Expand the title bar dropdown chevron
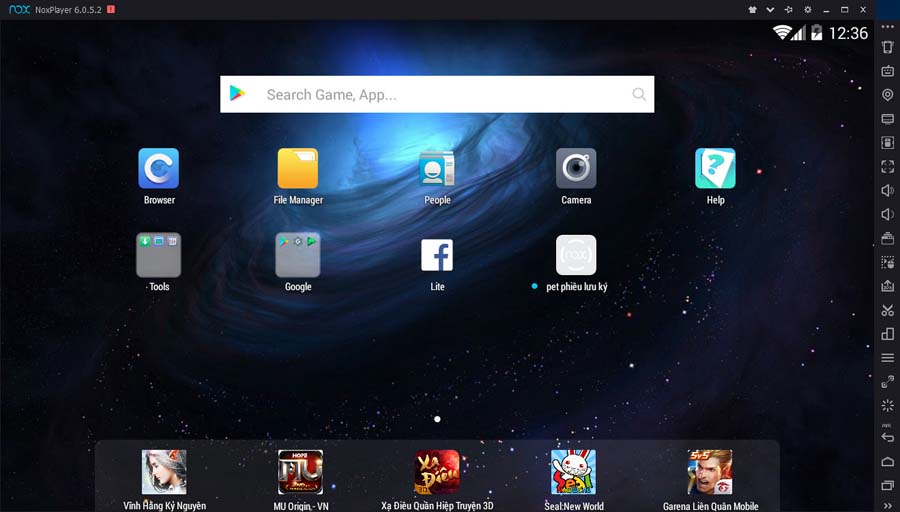 770,10
